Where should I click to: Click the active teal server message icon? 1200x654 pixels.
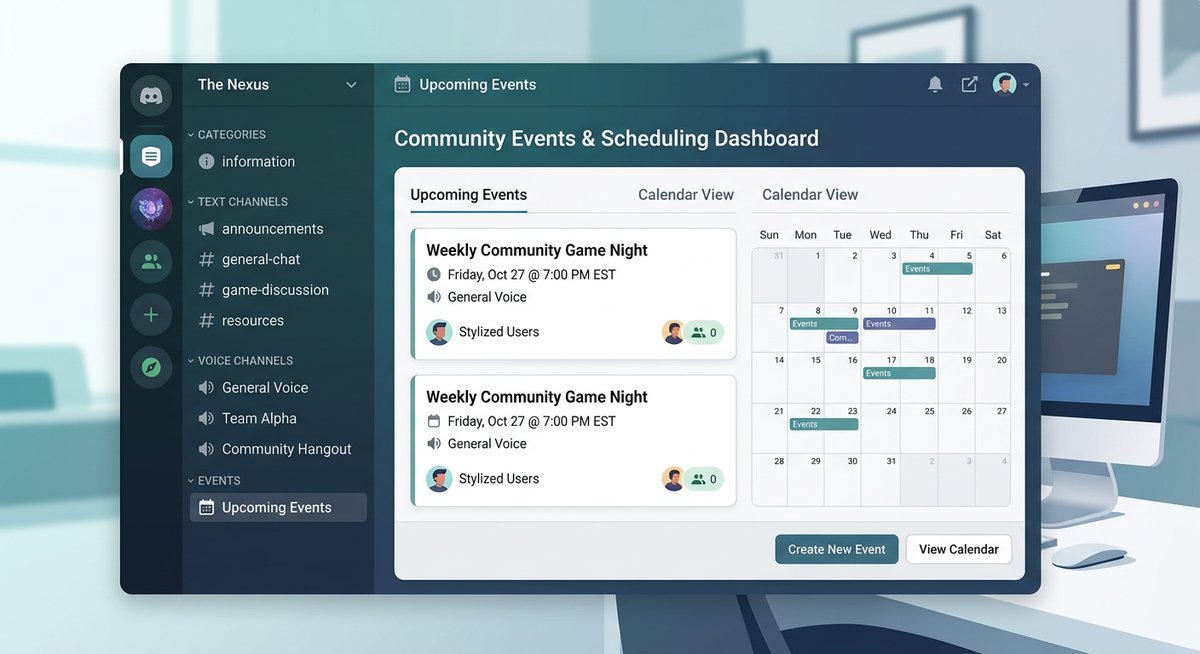pyautogui.click(x=151, y=156)
